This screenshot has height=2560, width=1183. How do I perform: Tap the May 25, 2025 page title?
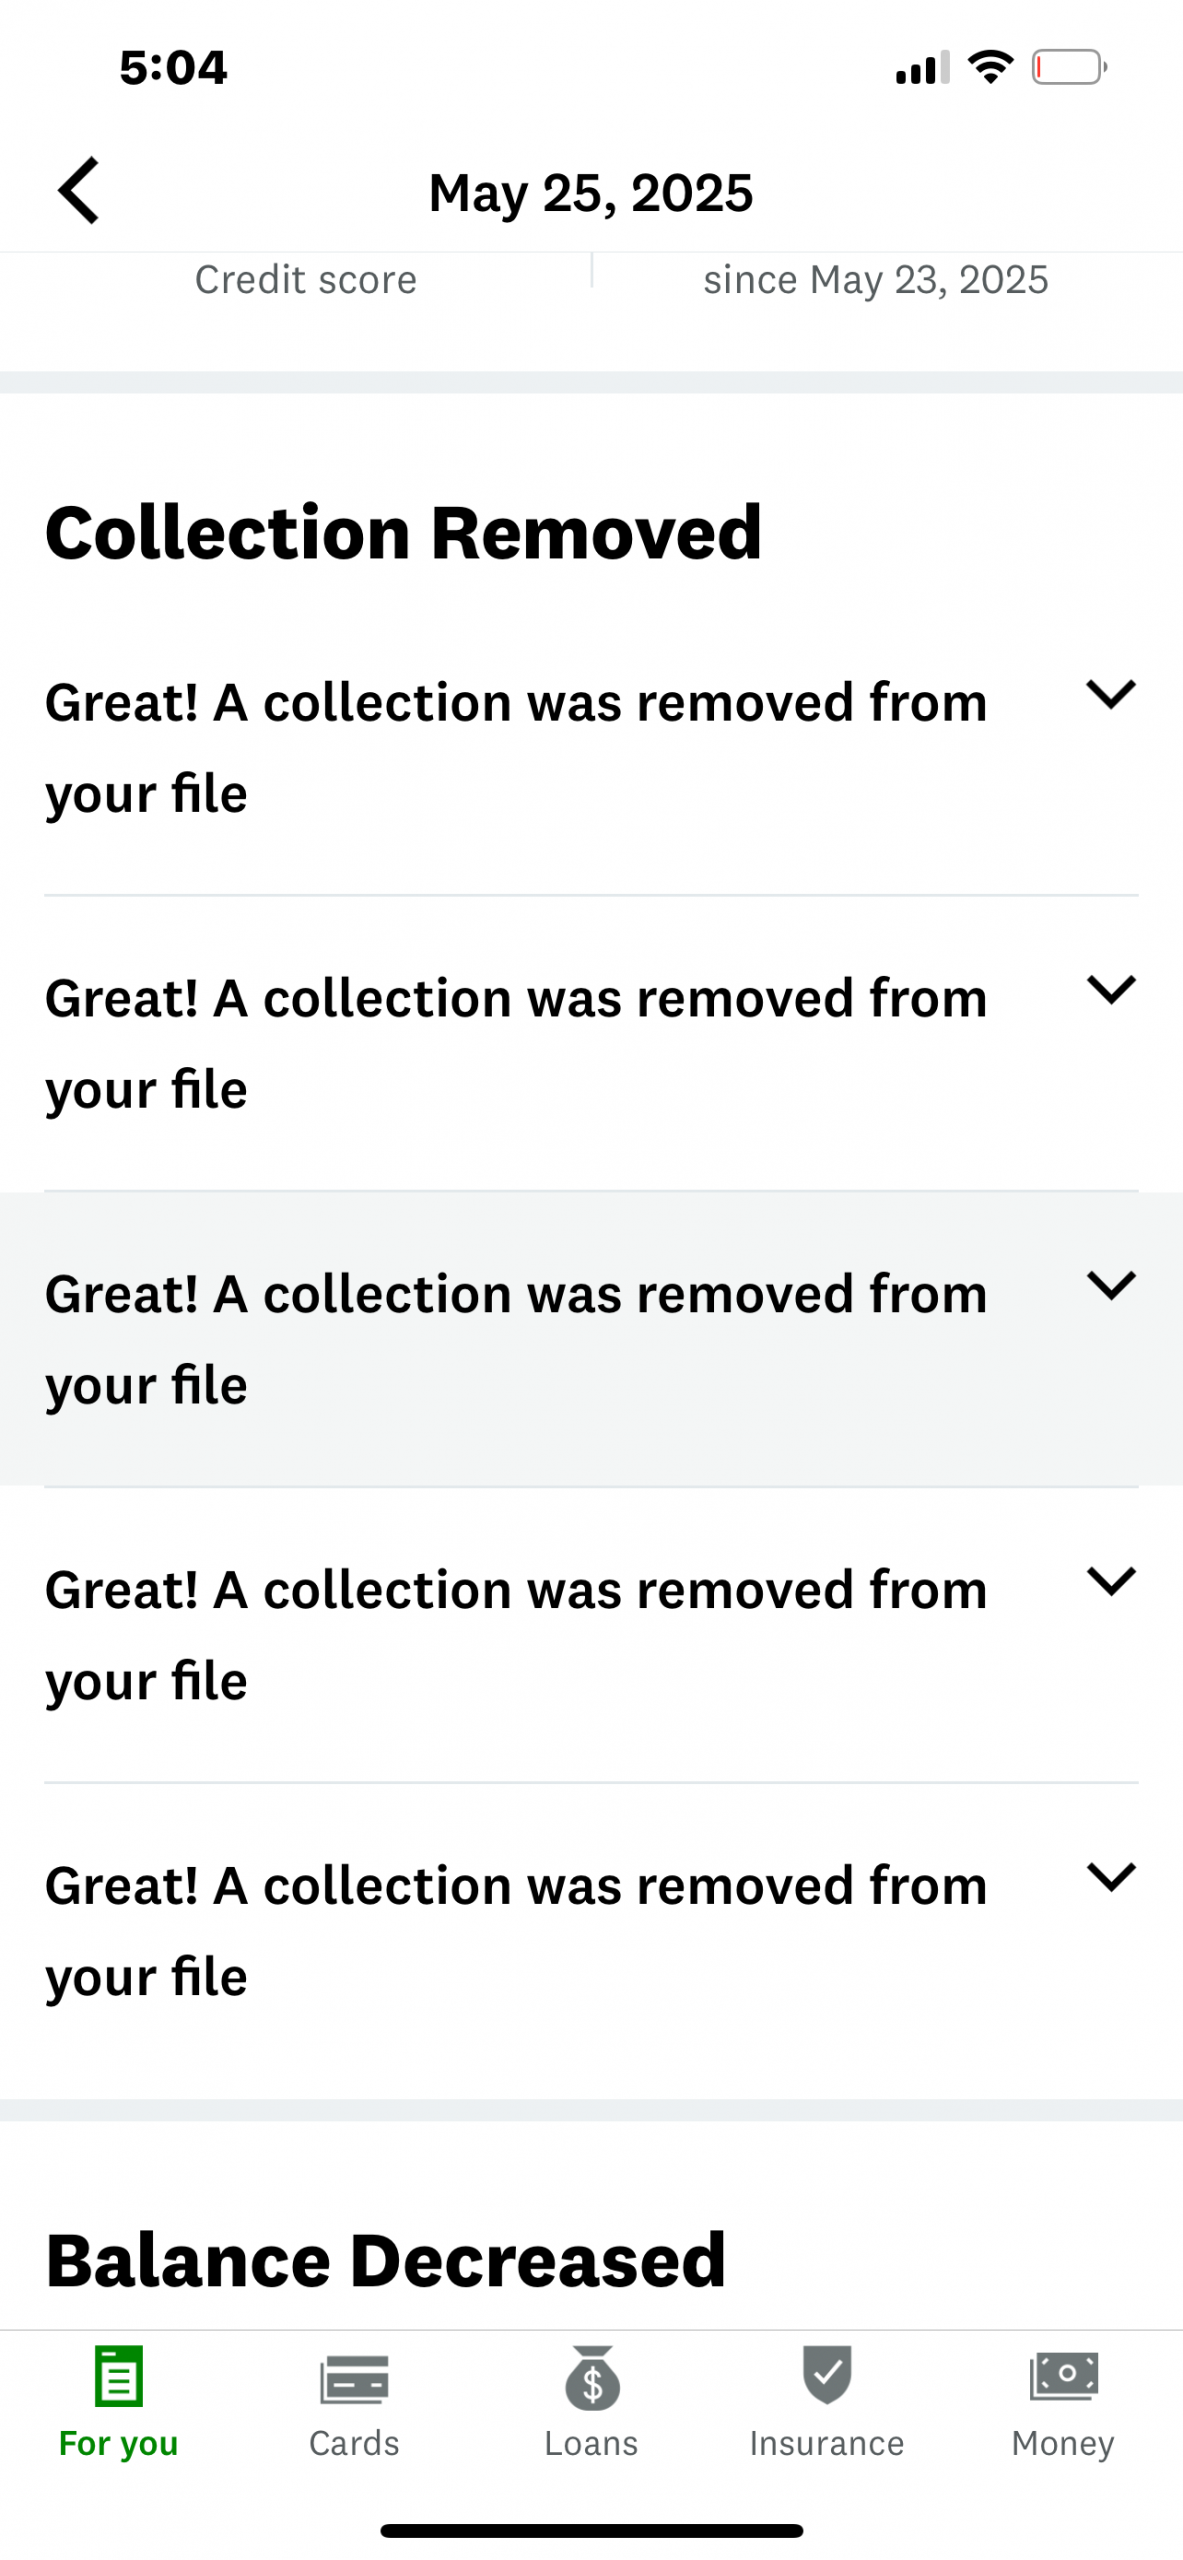pyautogui.click(x=591, y=192)
